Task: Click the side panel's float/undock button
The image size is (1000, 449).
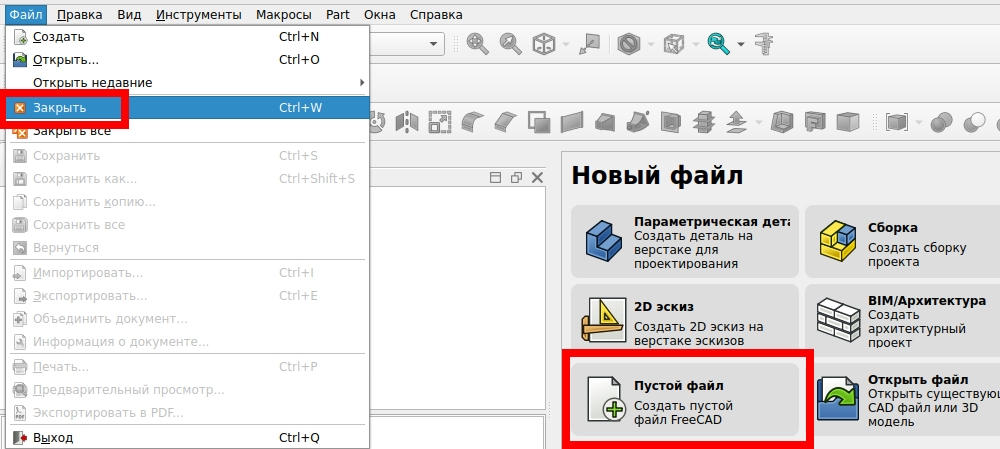Action: [516, 177]
